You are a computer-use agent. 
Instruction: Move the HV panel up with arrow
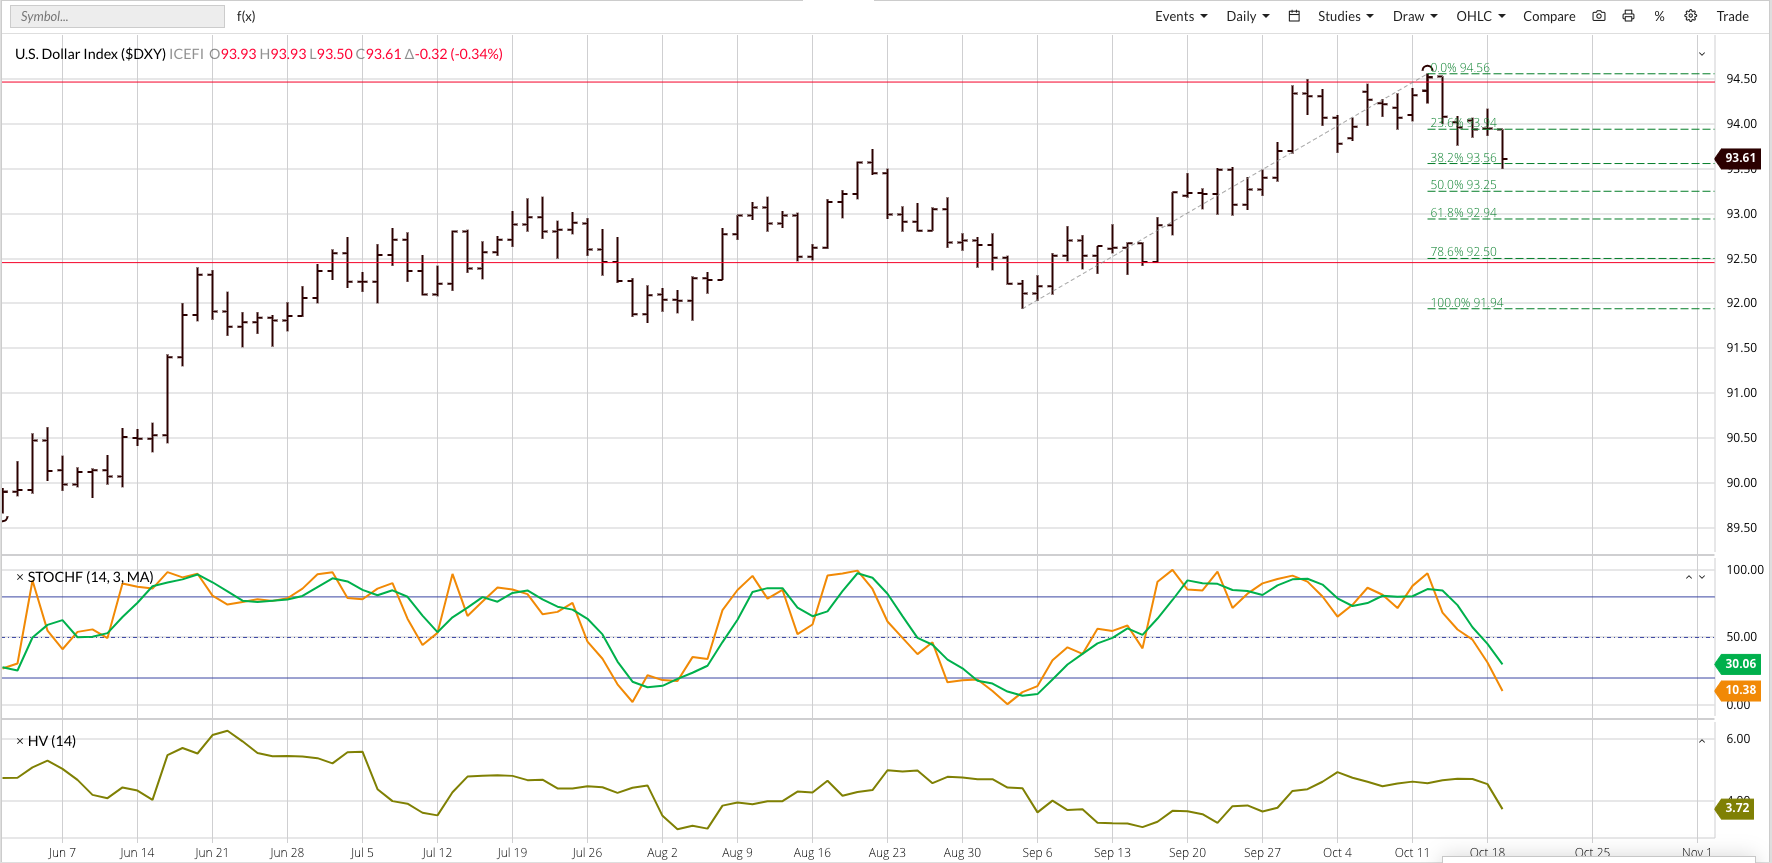1702,741
